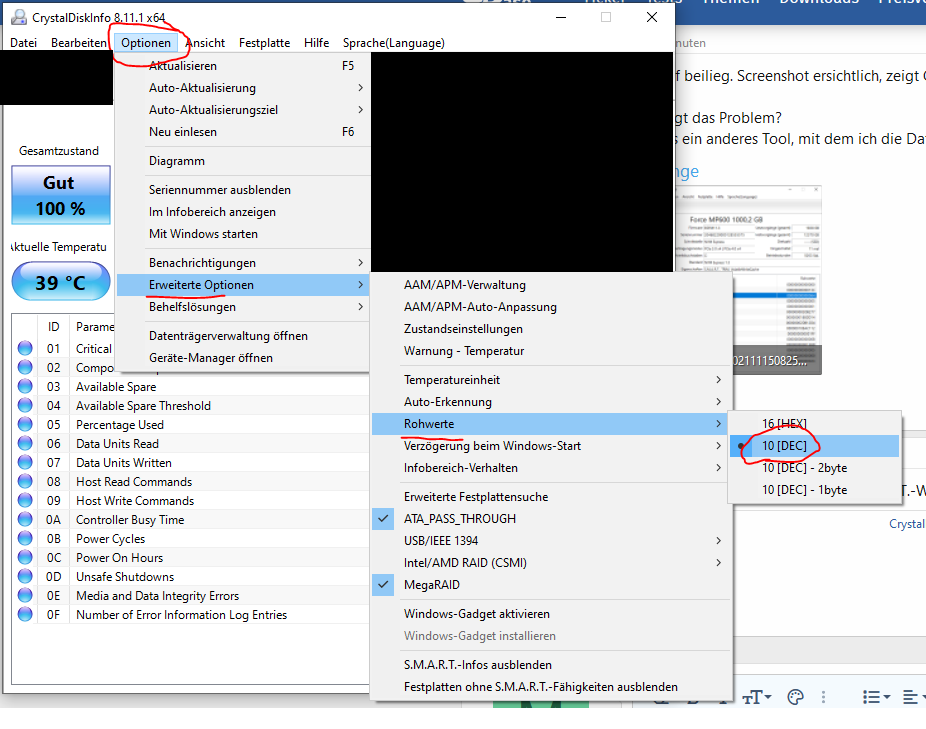Viewport: 926px width, 729px height.
Task: Click Windows-Gadget aktivieren
Action: [550, 614]
